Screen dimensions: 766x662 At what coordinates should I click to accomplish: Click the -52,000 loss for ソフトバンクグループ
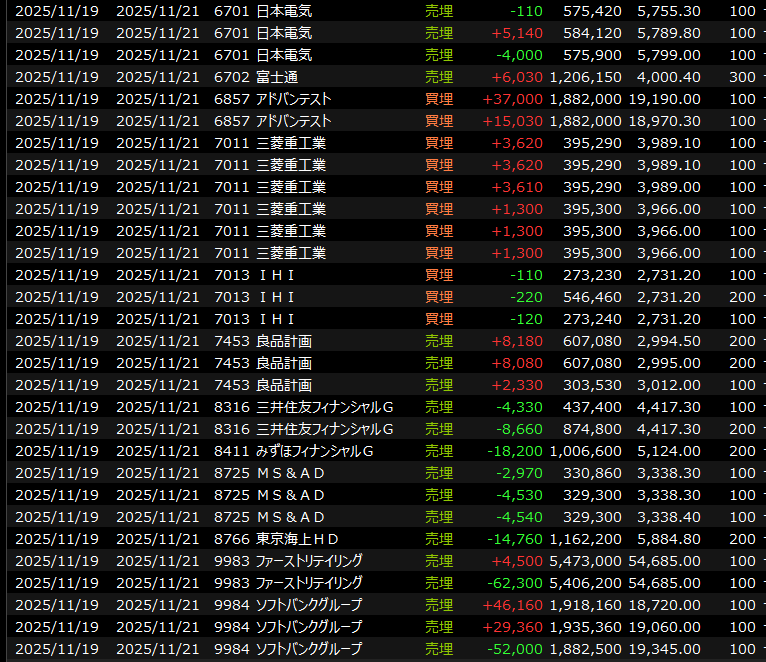515,649
